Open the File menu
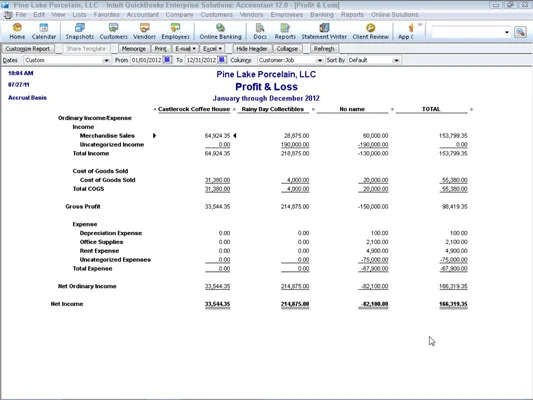533x400 pixels. pyautogui.click(x=21, y=15)
